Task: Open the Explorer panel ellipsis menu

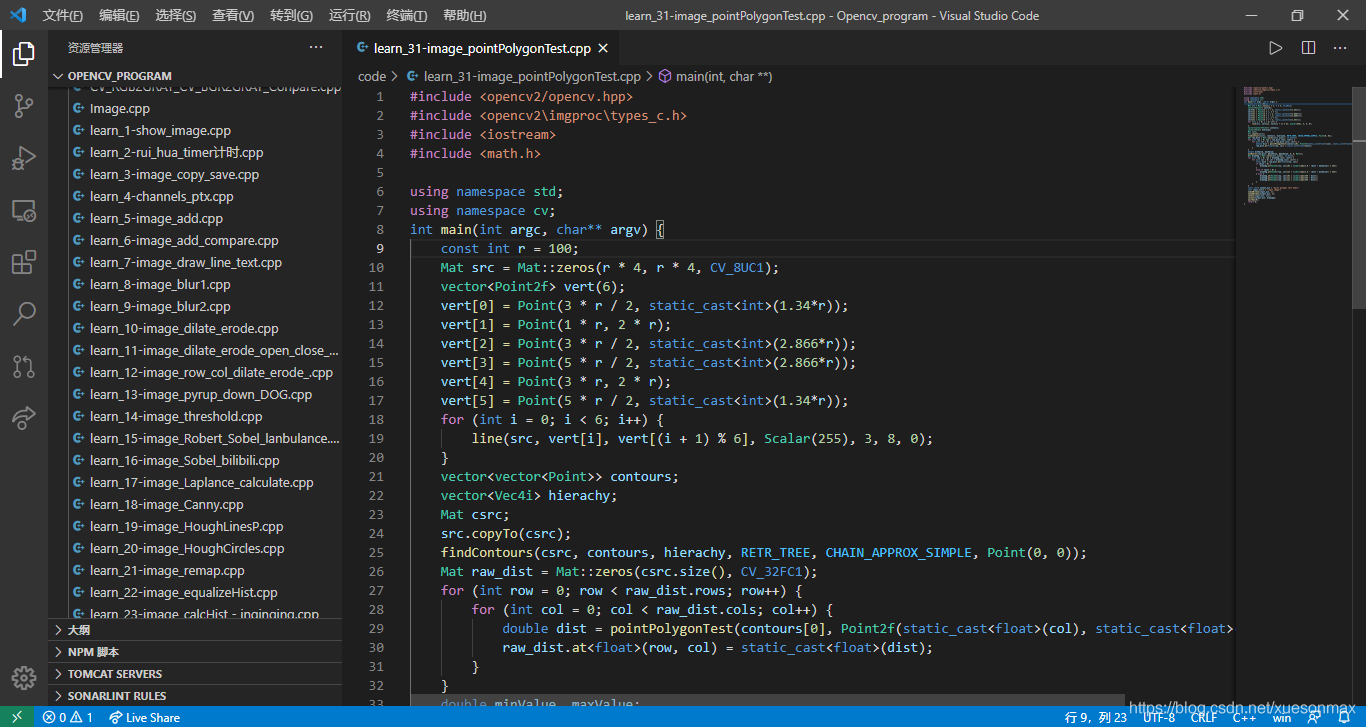Action: (316, 47)
